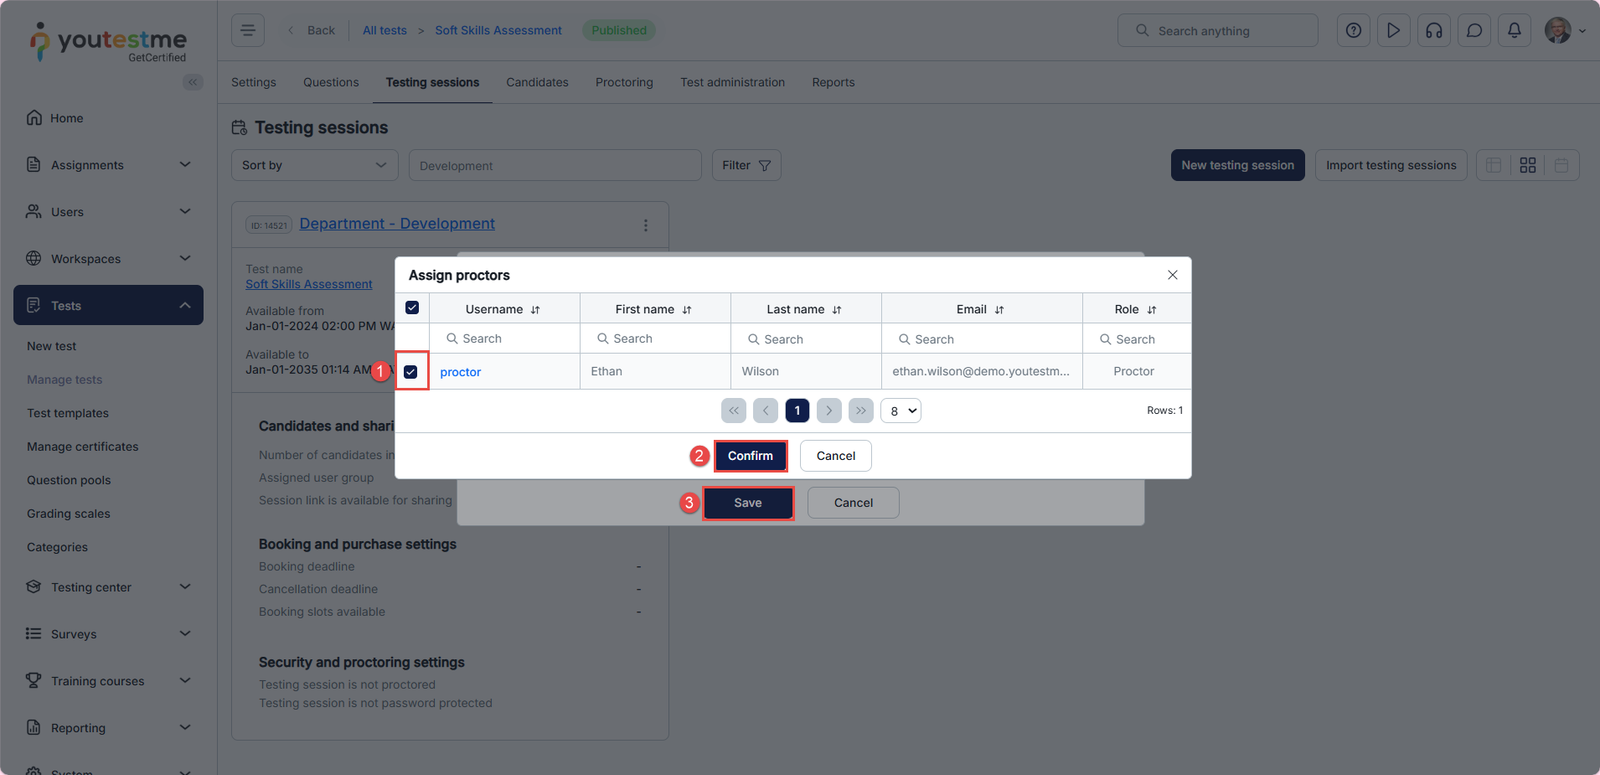Expand the Sort by dropdown
This screenshot has width=1600, height=775.
pyautogui.click(x=314, y=165)
